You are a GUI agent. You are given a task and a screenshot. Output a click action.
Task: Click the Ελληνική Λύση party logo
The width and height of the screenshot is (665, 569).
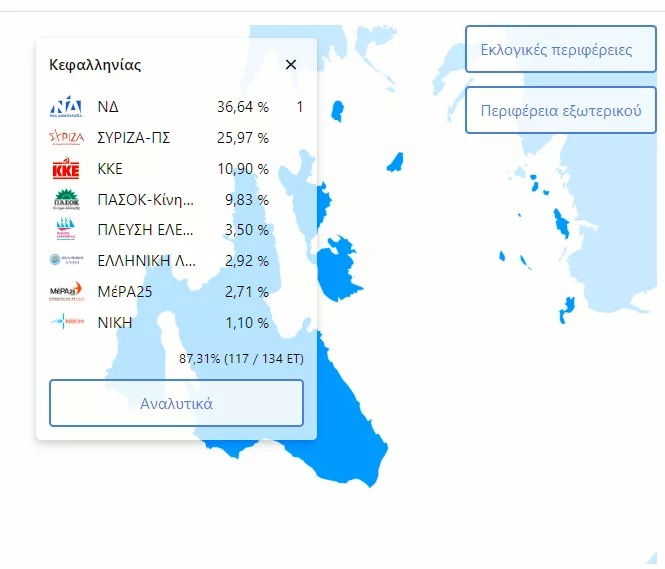67,259
